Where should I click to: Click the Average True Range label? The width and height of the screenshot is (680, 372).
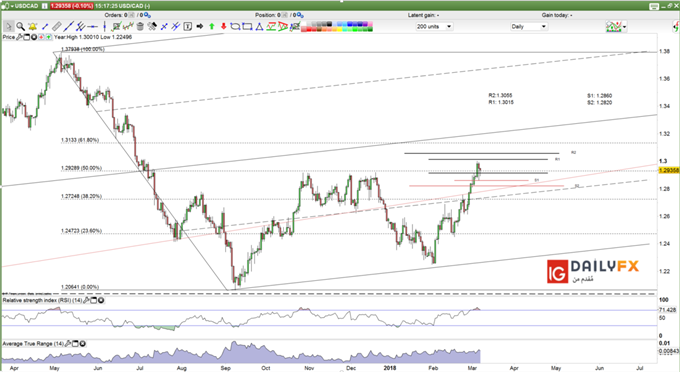pyautogui.click(x=33, y=344)
